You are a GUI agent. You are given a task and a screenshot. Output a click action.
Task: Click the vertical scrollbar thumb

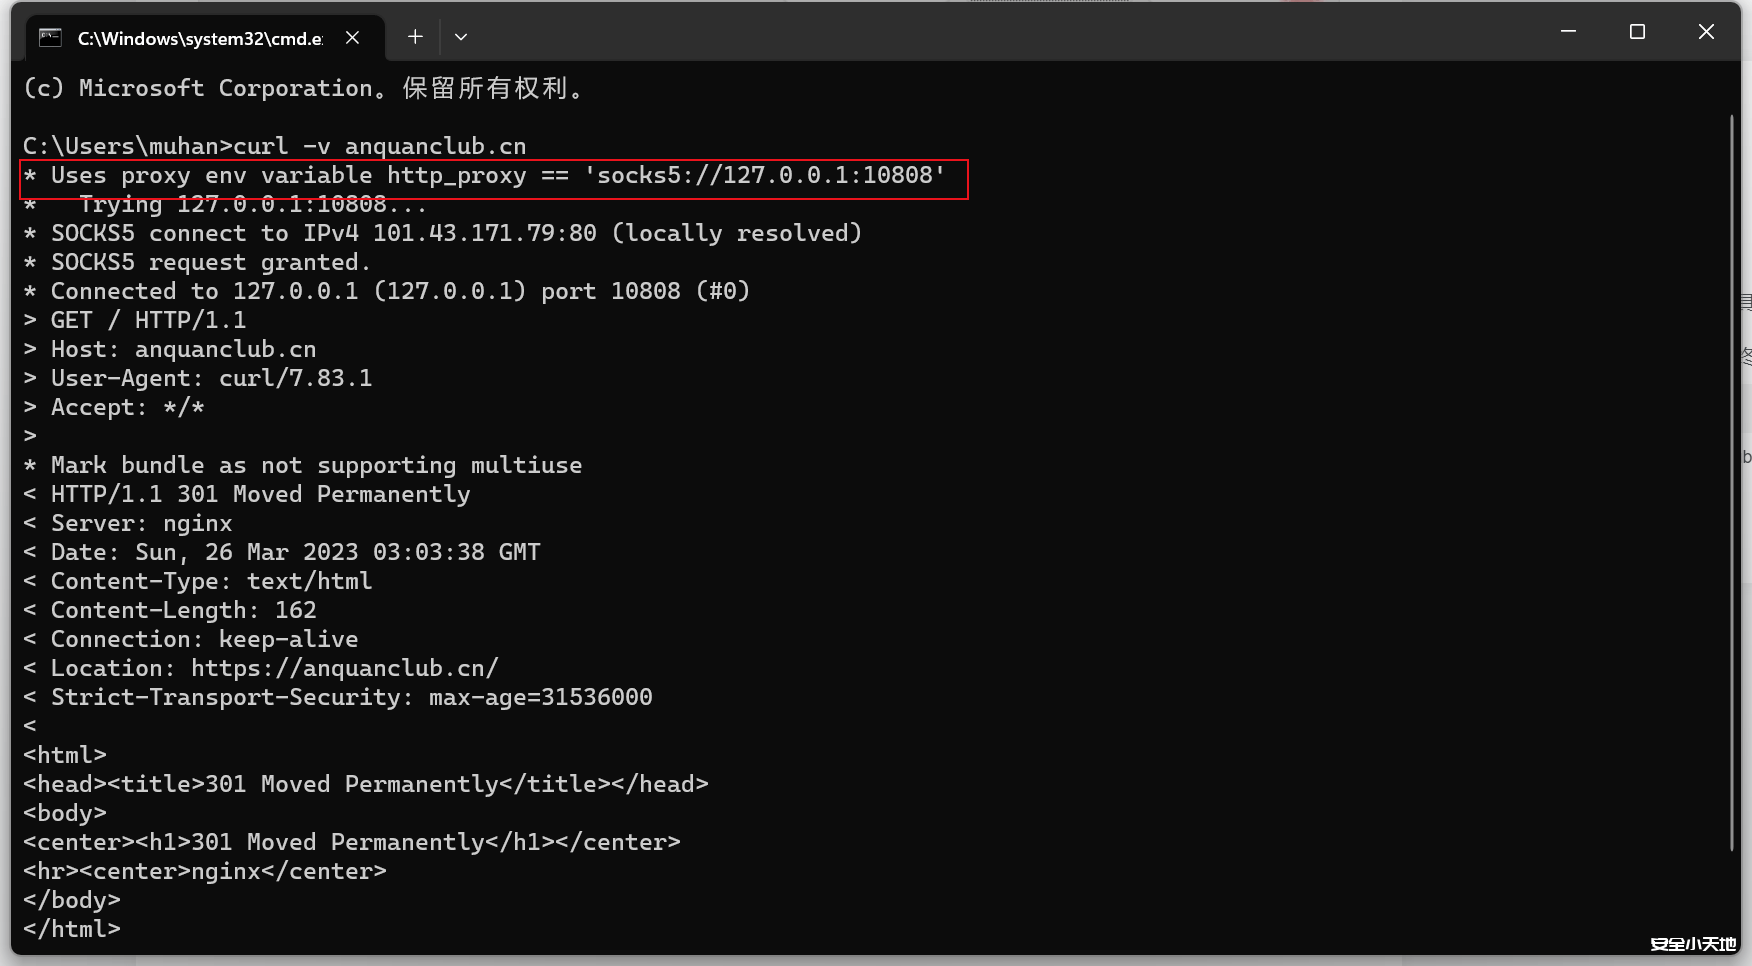(1731, 480)
